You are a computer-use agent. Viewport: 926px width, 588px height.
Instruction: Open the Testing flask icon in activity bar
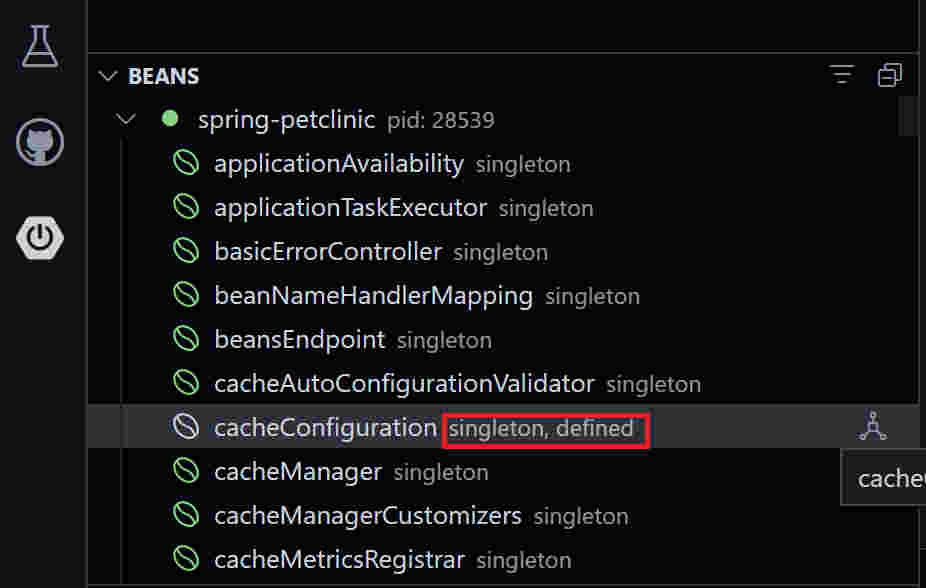tap(40, 46)
